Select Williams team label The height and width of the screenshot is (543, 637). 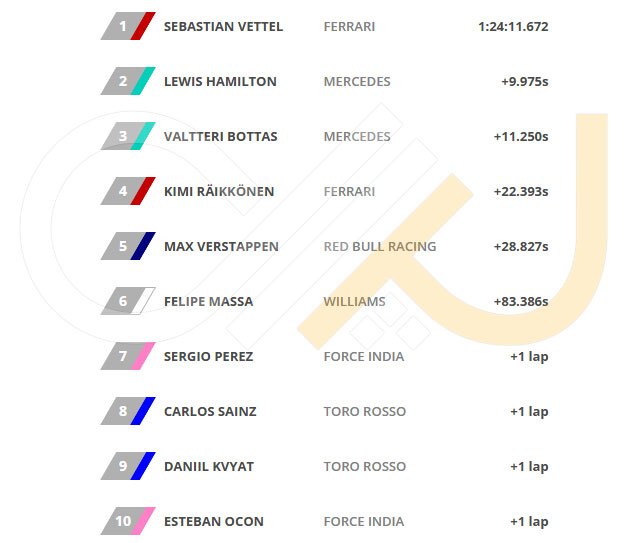click(x=354, y=301)
